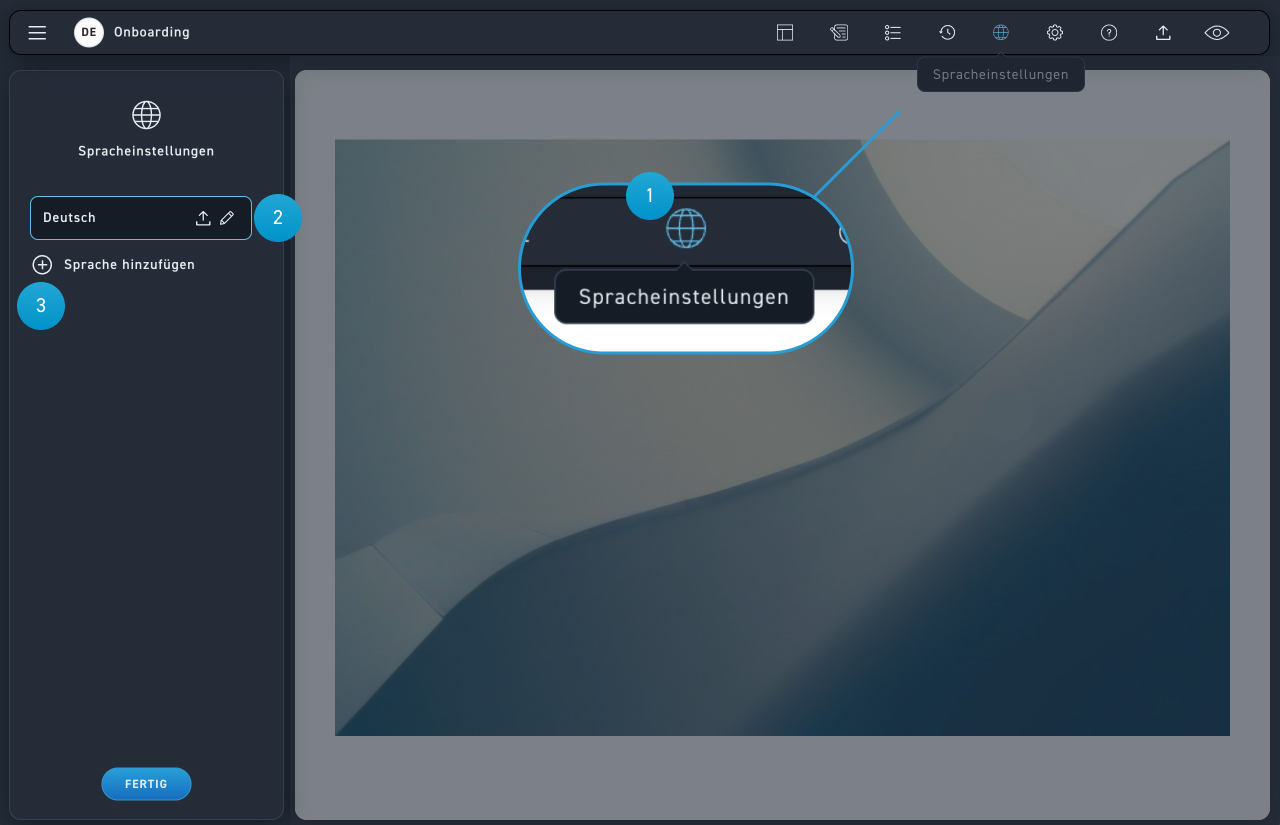Click the upload icon in top toolbar
This screenshot has width=1280, height=825.
click(x=1163, y=33)
